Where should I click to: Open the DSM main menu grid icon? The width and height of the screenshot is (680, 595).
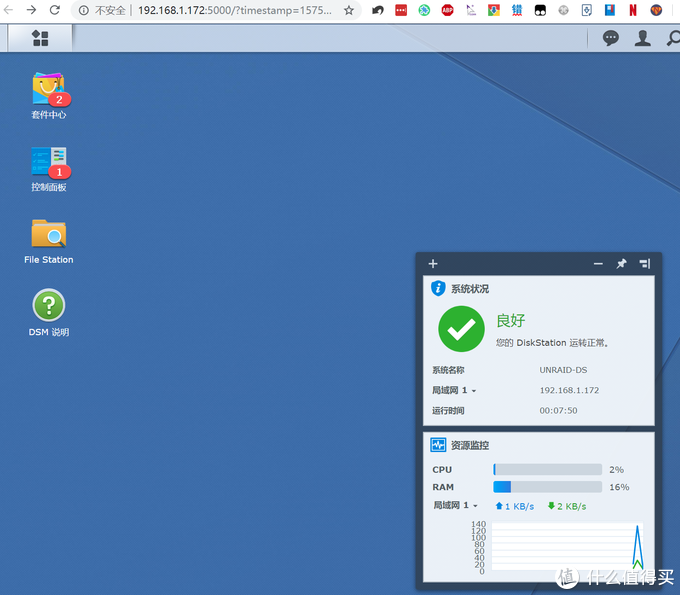(40, 38)
